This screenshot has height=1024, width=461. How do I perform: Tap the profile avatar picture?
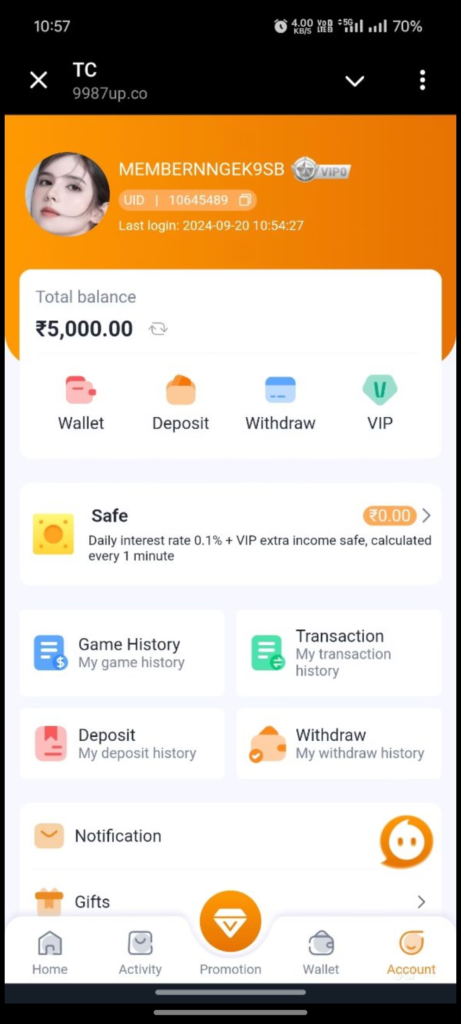(x=67, y=195)
